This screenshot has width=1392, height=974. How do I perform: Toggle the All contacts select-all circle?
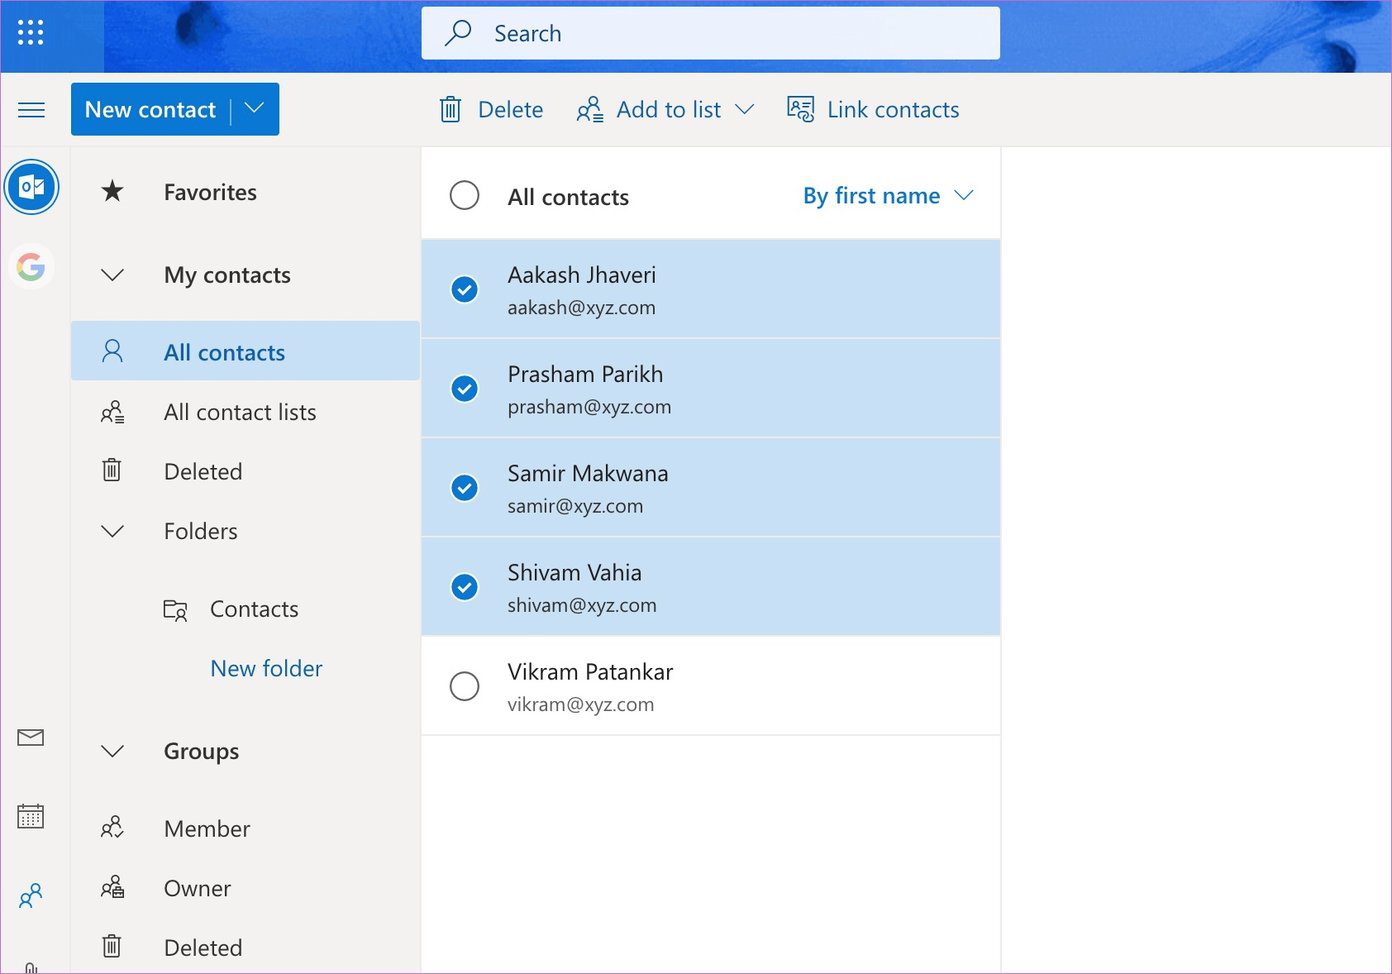(x=464, y=195)
